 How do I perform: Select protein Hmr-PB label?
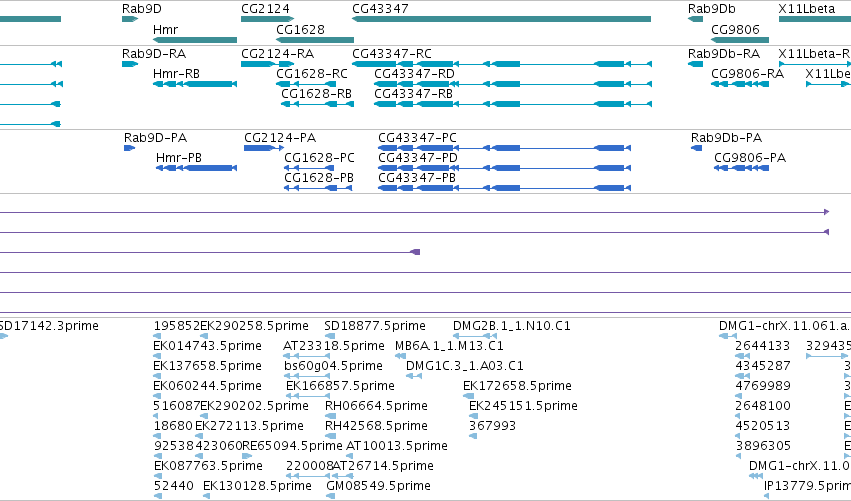tap(179, 157)
